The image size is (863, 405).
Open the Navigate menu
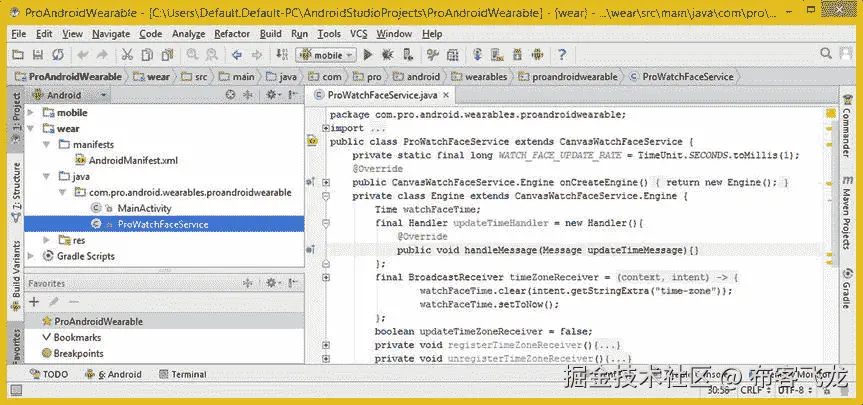coord(111,34)
